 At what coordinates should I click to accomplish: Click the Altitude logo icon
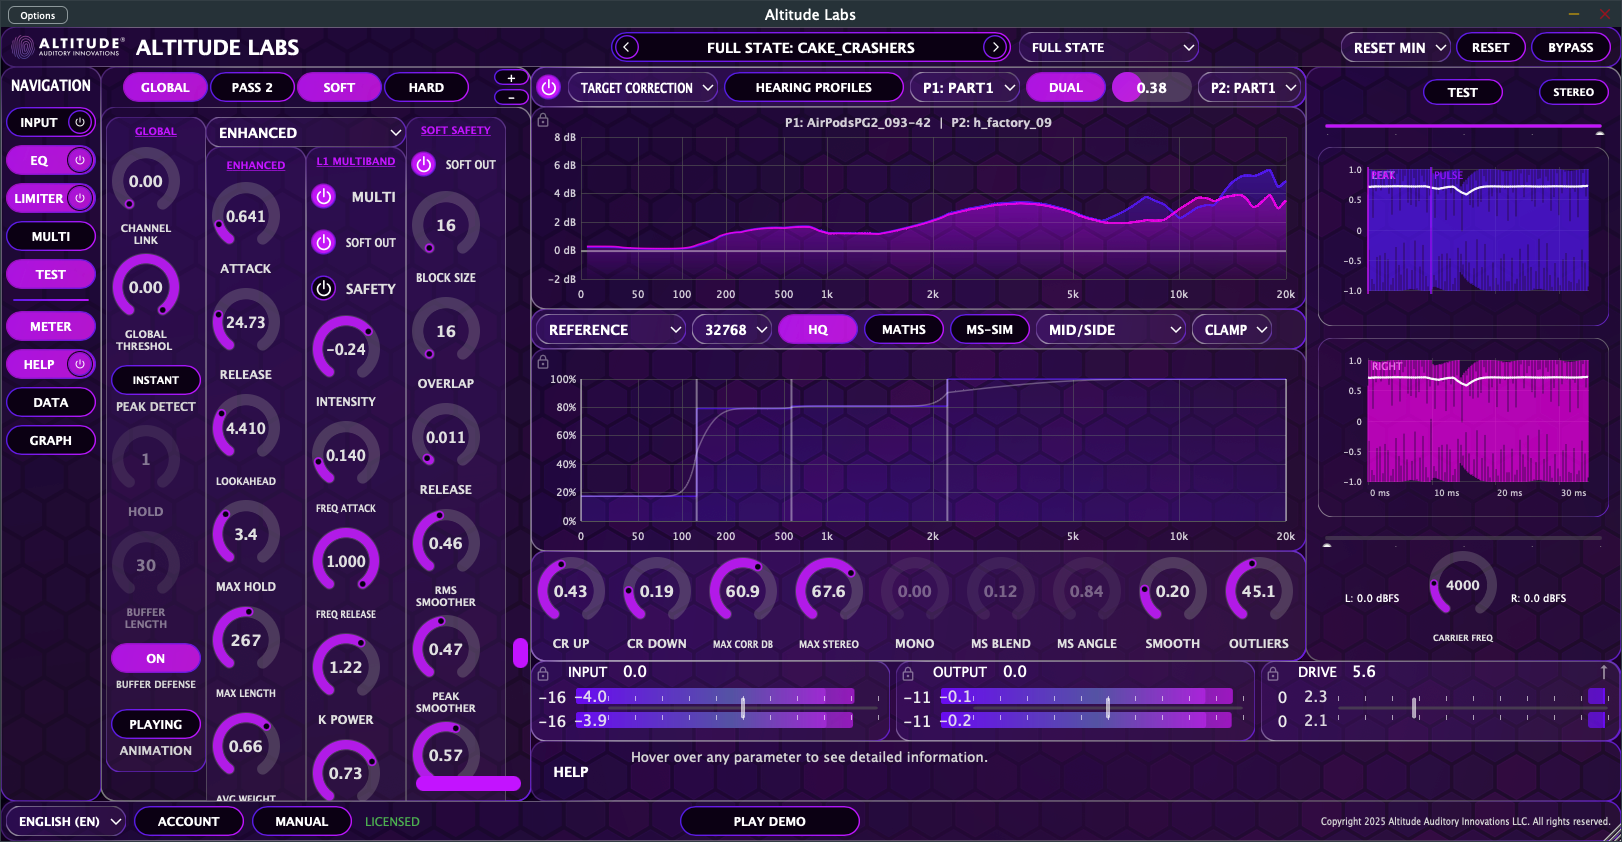click(22, 47)
